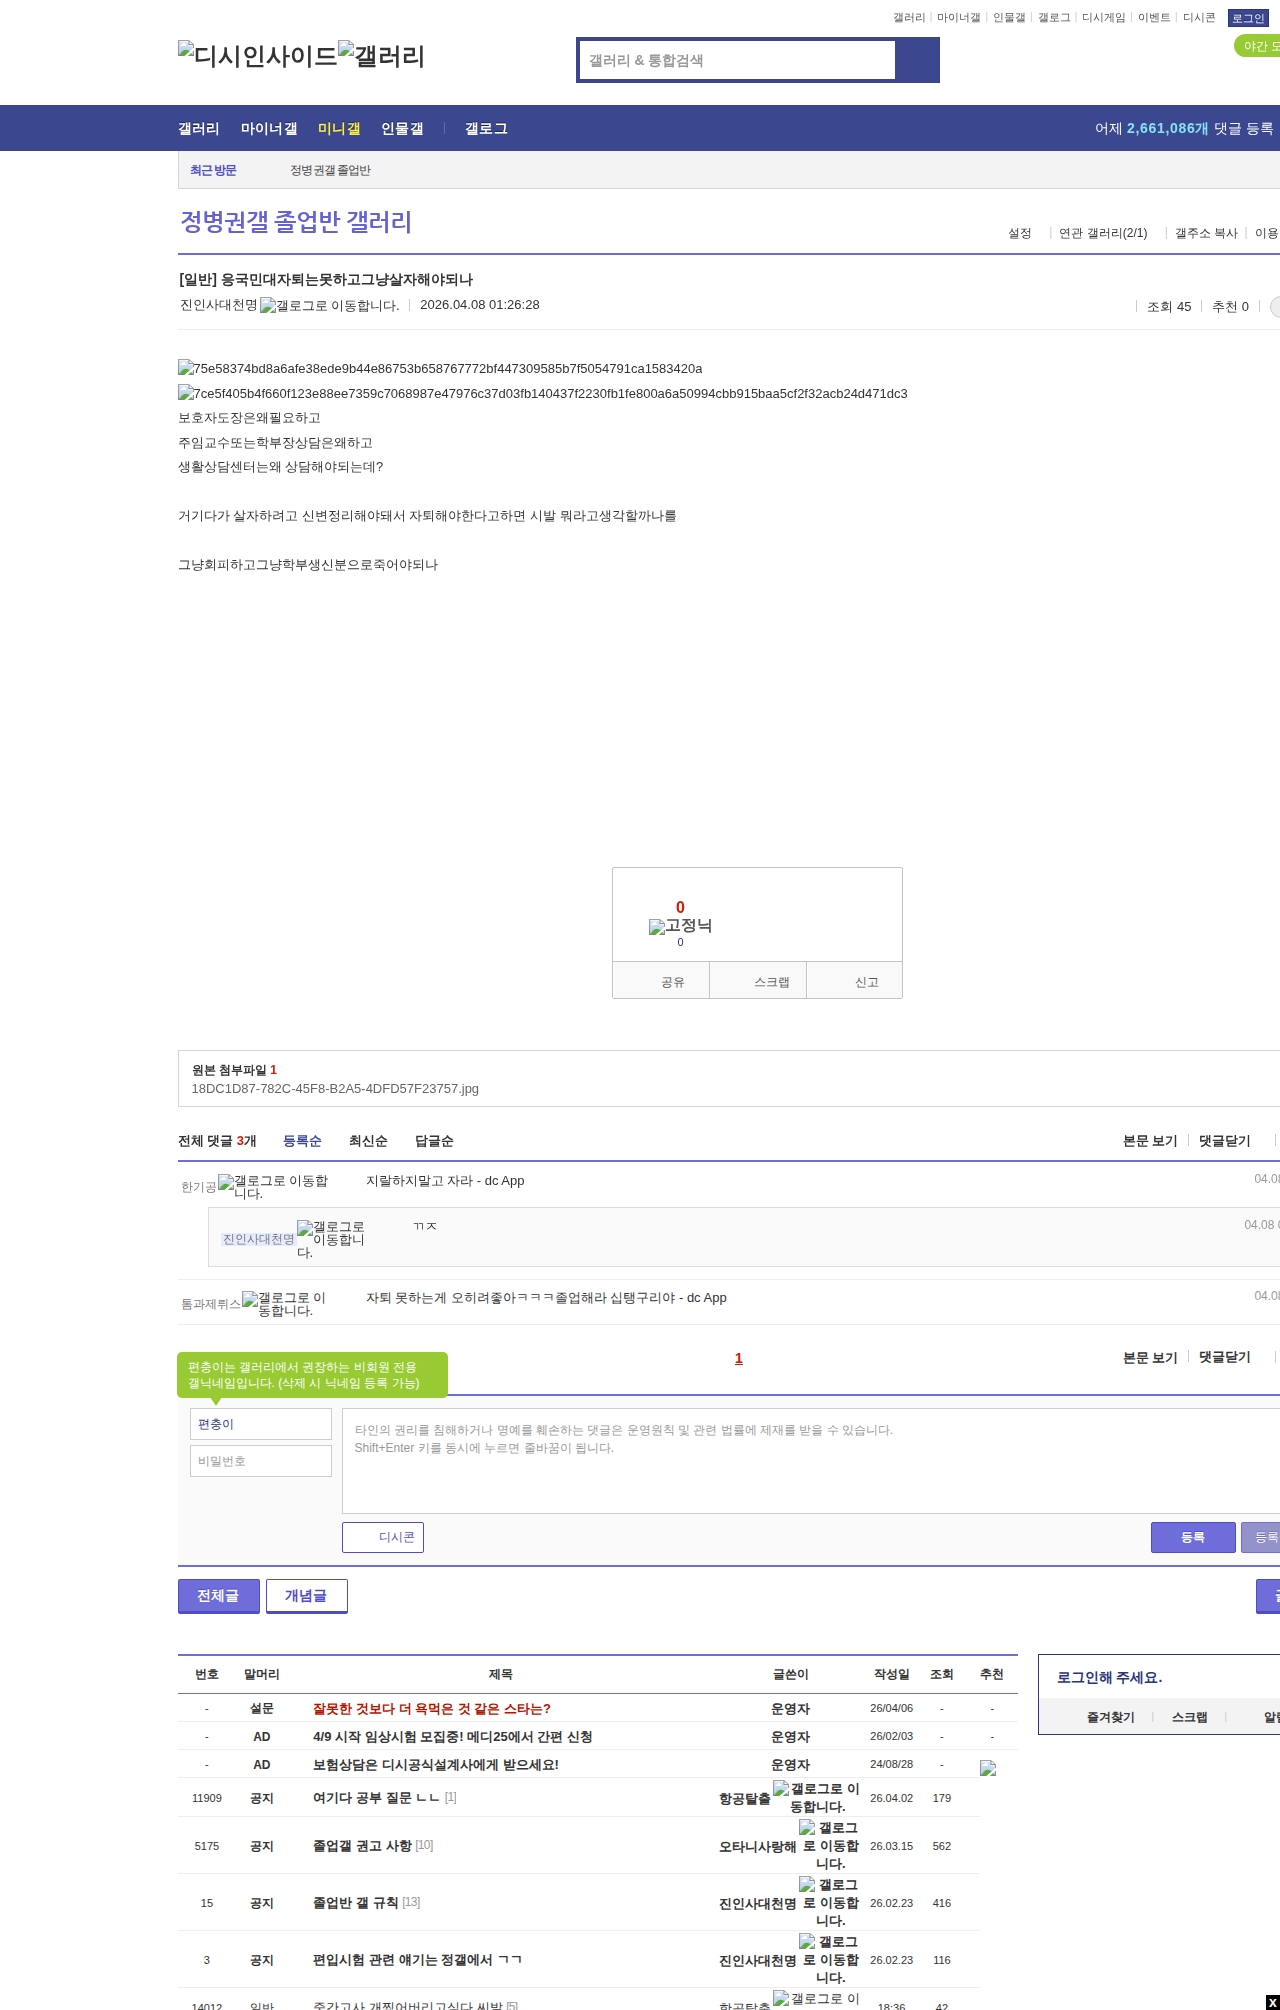
Task: Focus the 갤러리 & 통합검색 search field
Action: click(737, 60)
